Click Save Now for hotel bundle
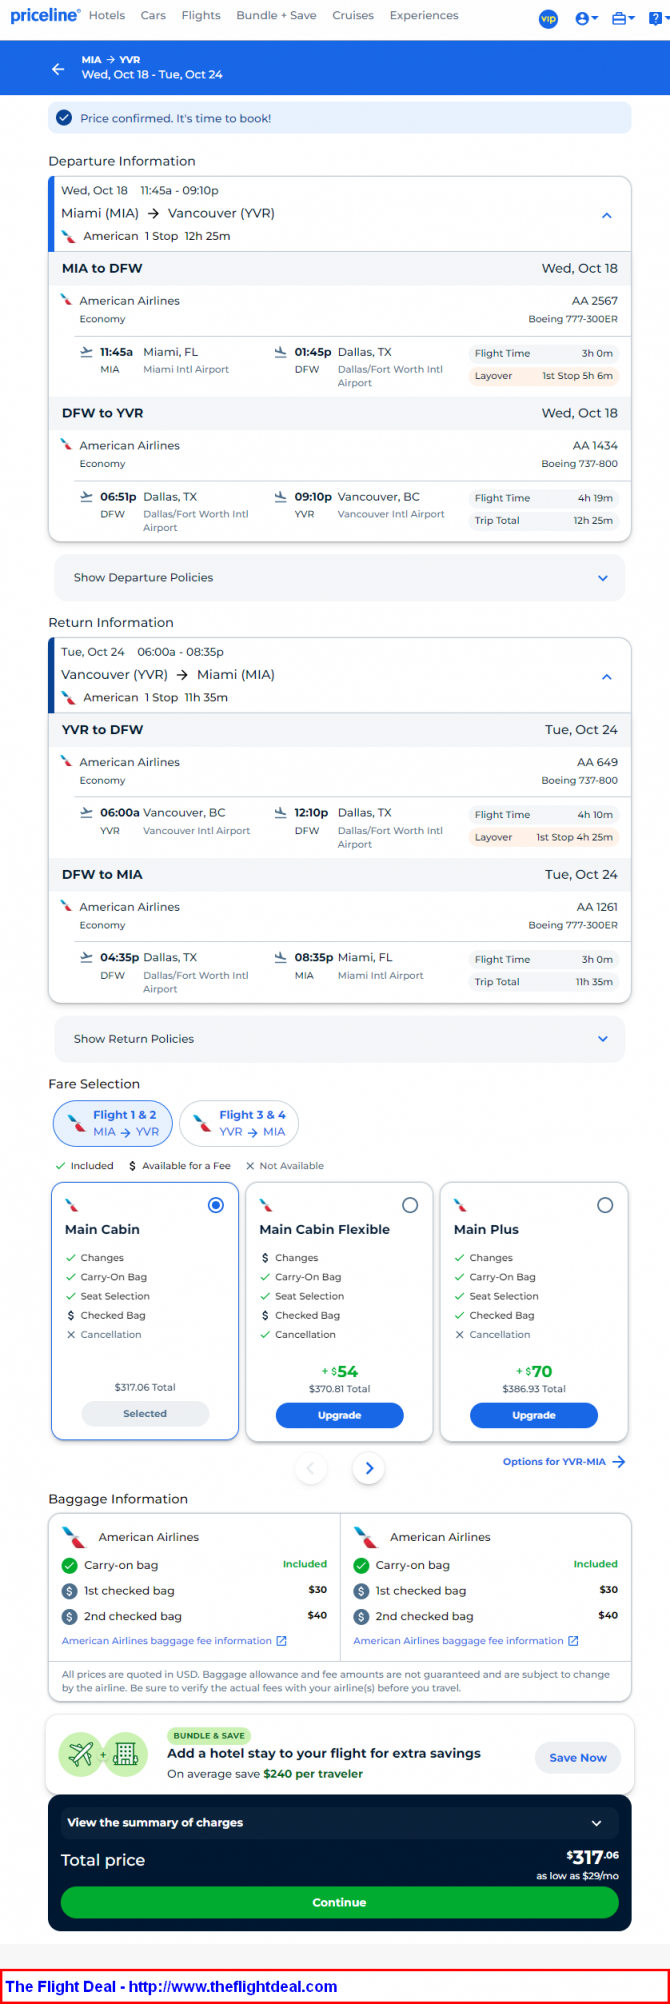 [x=578, y=1757]
